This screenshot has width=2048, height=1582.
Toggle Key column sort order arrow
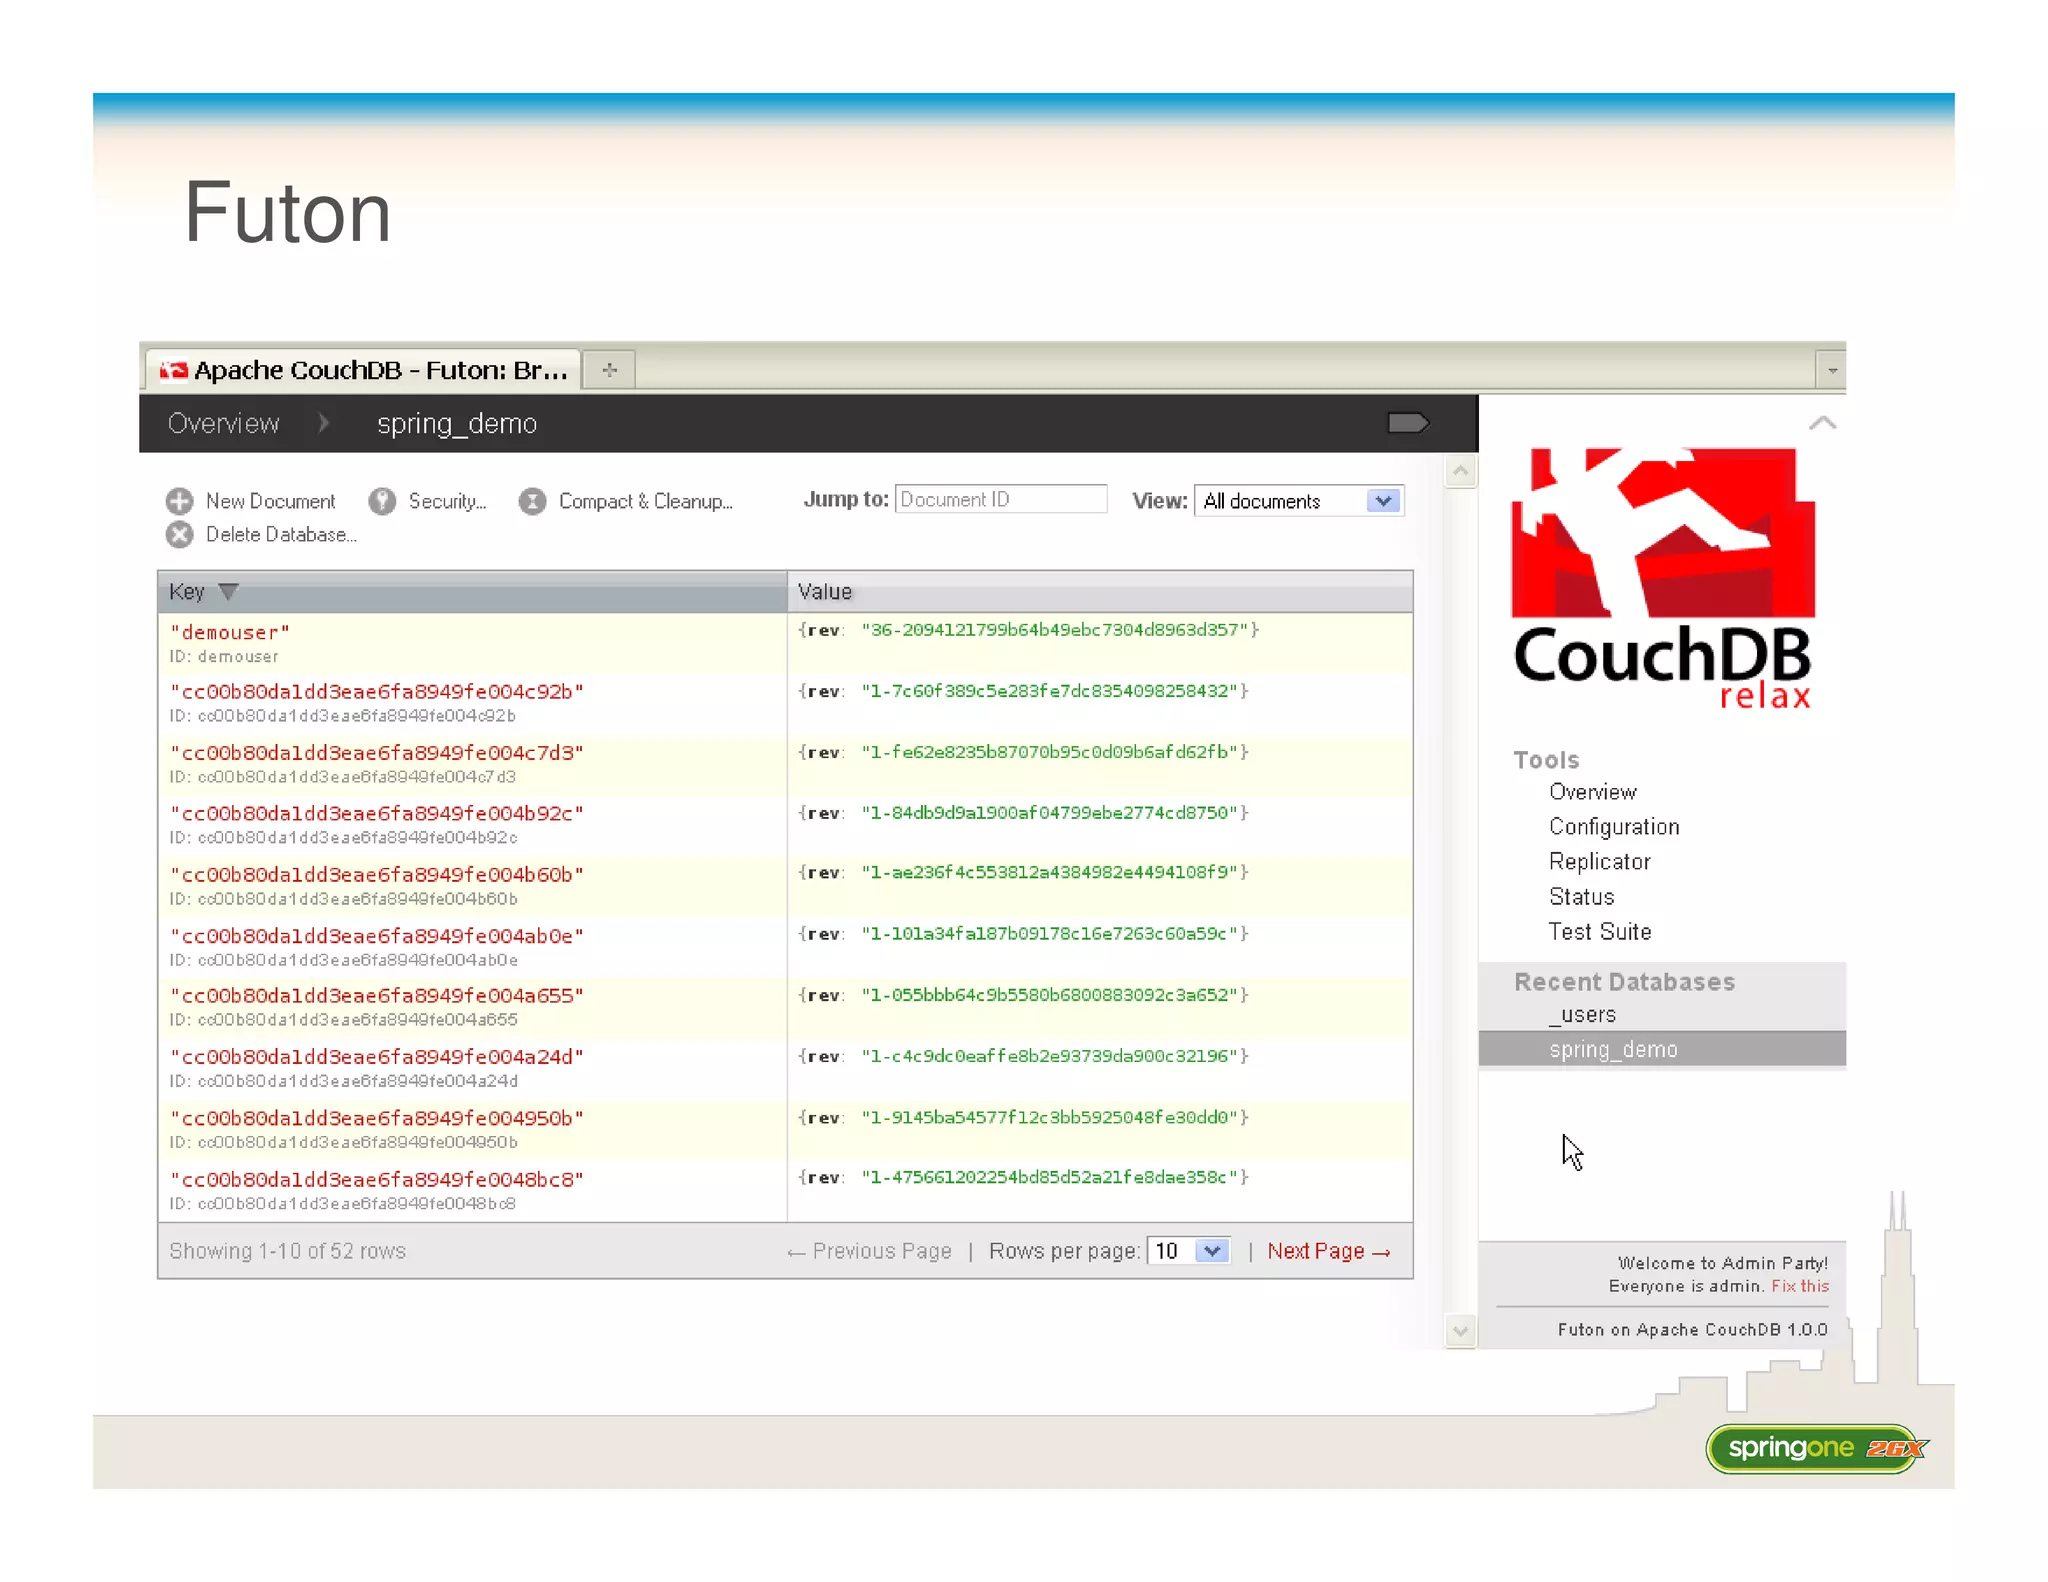[x=229, y=591]
